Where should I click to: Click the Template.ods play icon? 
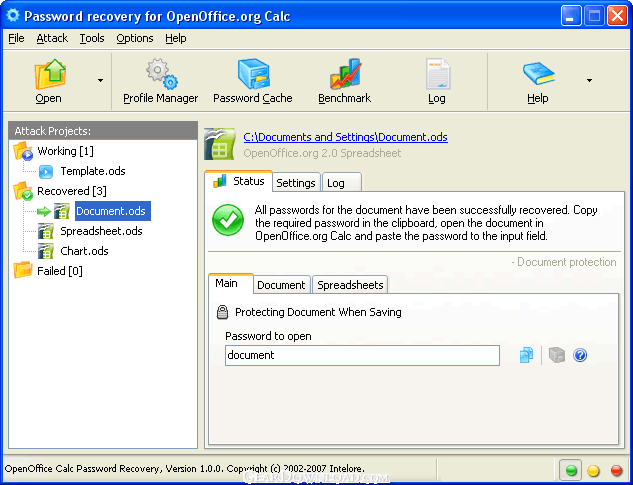(x=46, y=172)
